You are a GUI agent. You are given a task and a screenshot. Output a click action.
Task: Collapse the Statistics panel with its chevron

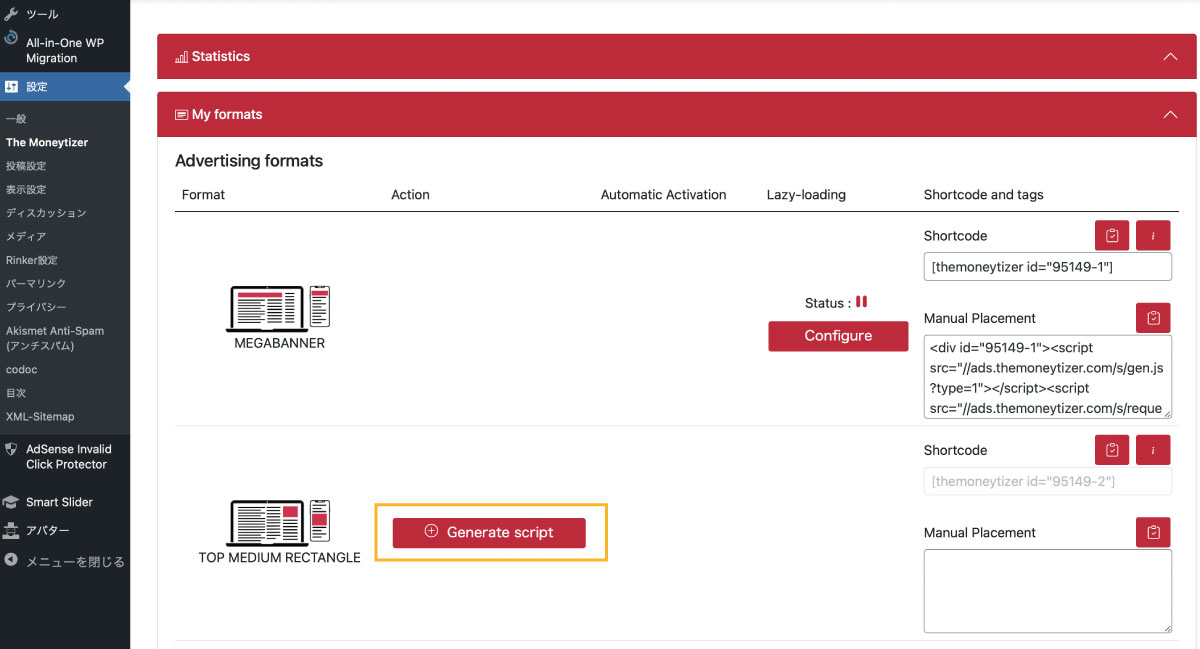[1170, 57]
